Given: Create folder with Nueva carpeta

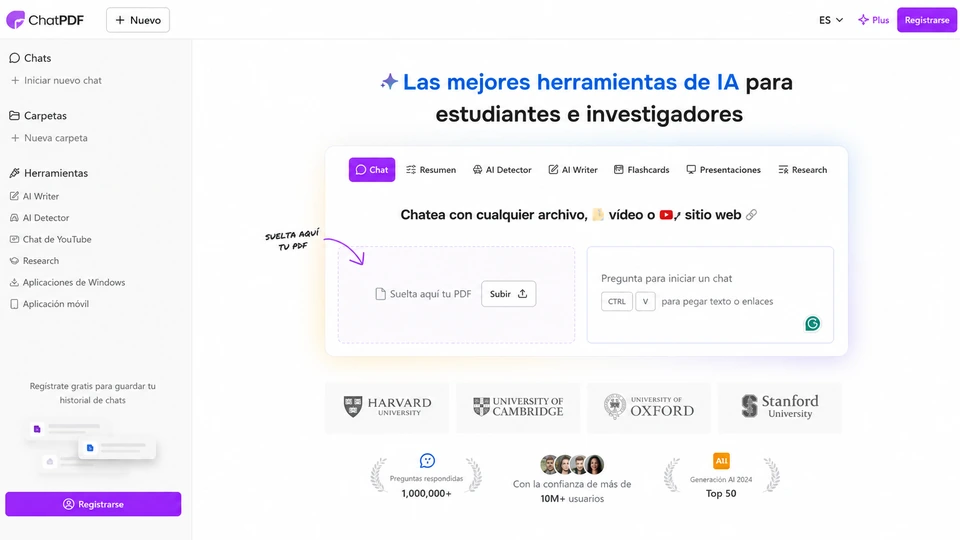Looking at the screenshot, I should (x=50, y=138).
